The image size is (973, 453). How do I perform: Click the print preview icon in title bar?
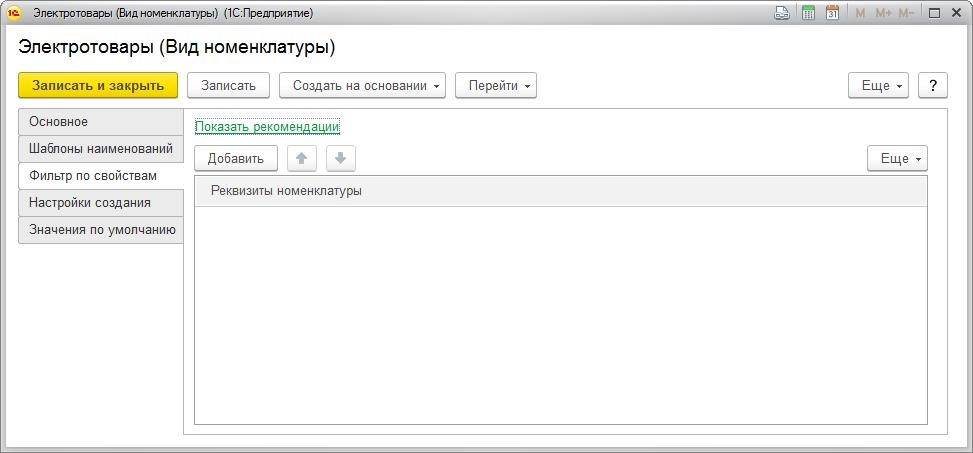782,12
